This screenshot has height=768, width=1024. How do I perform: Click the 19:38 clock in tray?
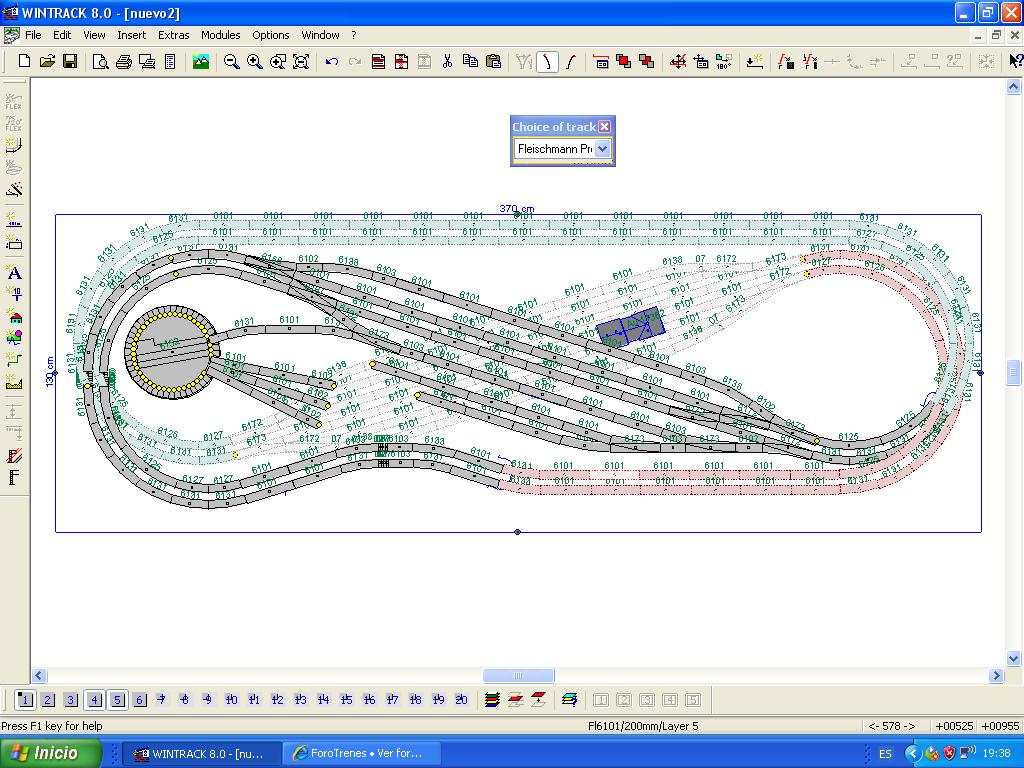(x=996, y=754)
